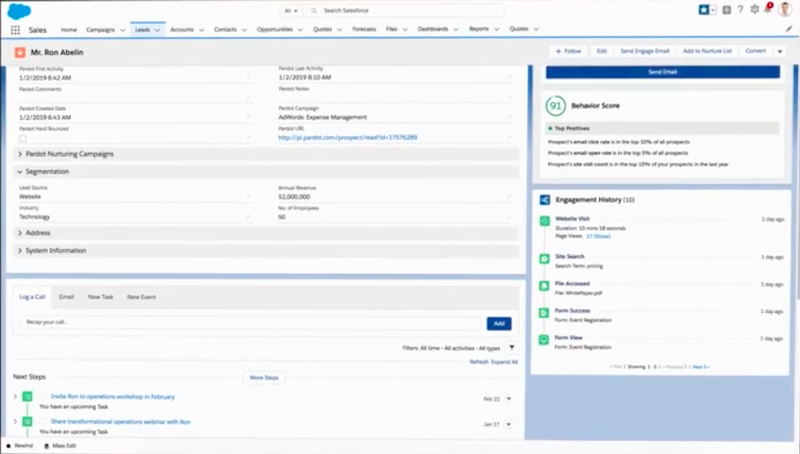
Task: Open the Pardot prospect URL link
Action: pos(348,138)
